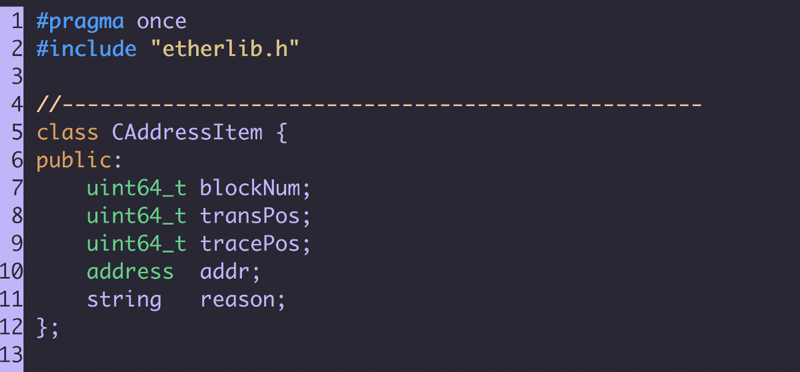Click the transPos member name
This screenshot has height=372, width=800.
pos(249,216)
